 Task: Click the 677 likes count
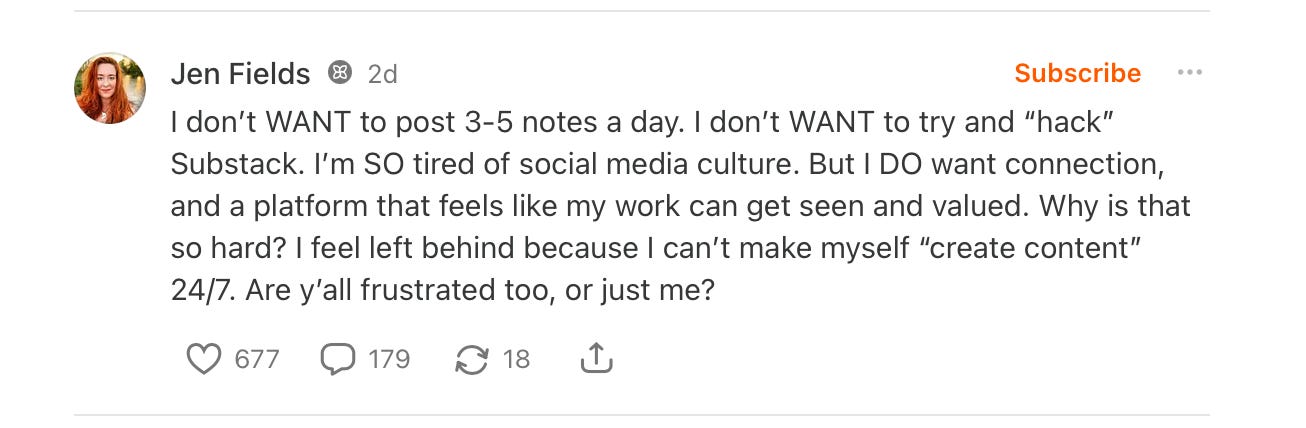[257, 359]
